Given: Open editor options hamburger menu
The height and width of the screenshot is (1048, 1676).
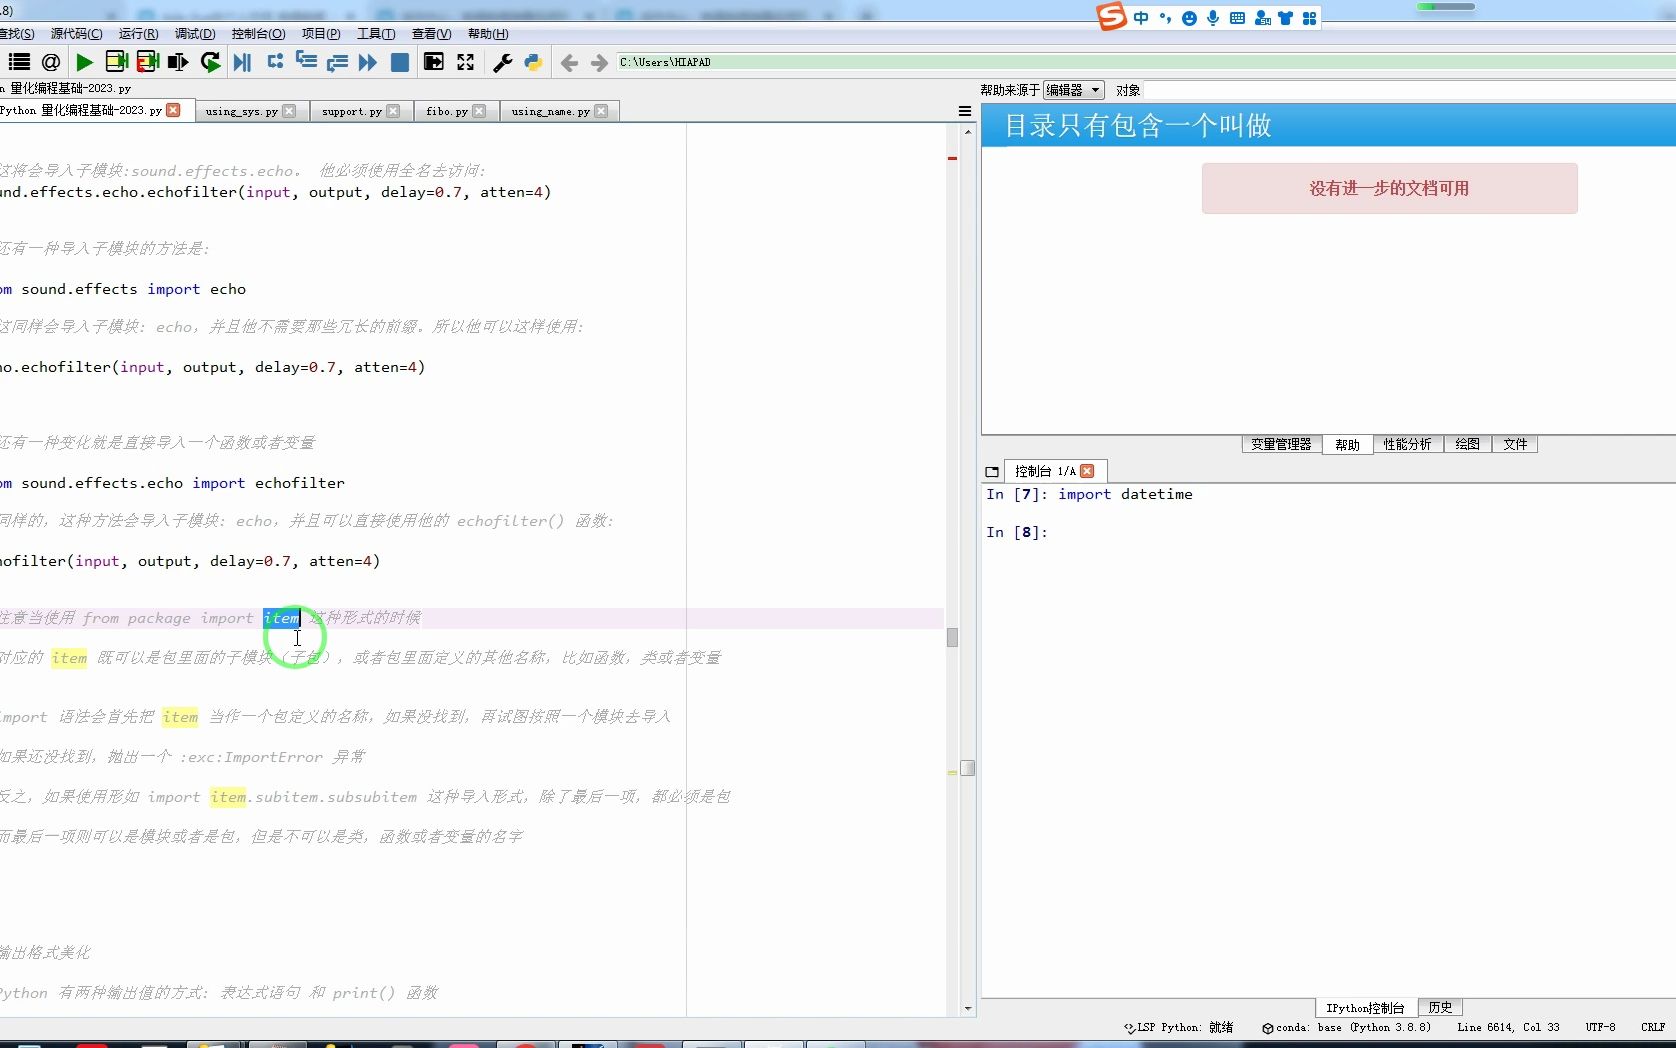Looking at the screenshot, I should [965, 111].
